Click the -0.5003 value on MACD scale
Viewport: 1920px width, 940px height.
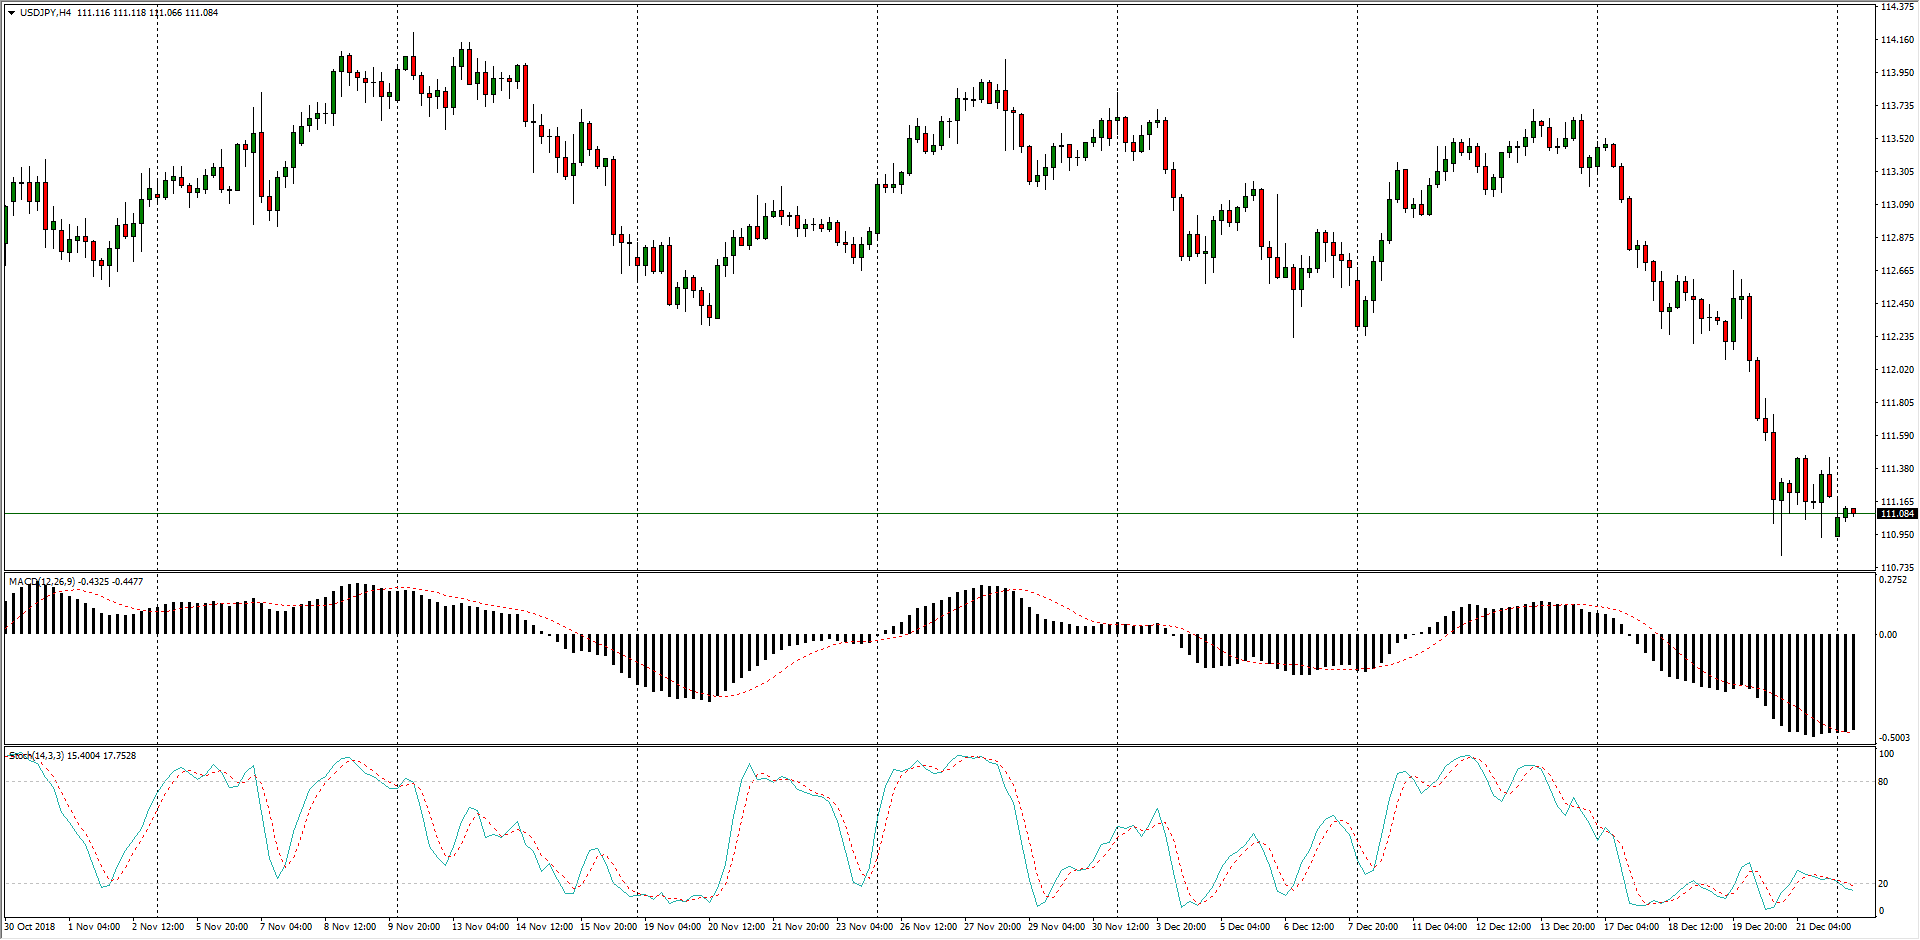(x=1894, y=738)
